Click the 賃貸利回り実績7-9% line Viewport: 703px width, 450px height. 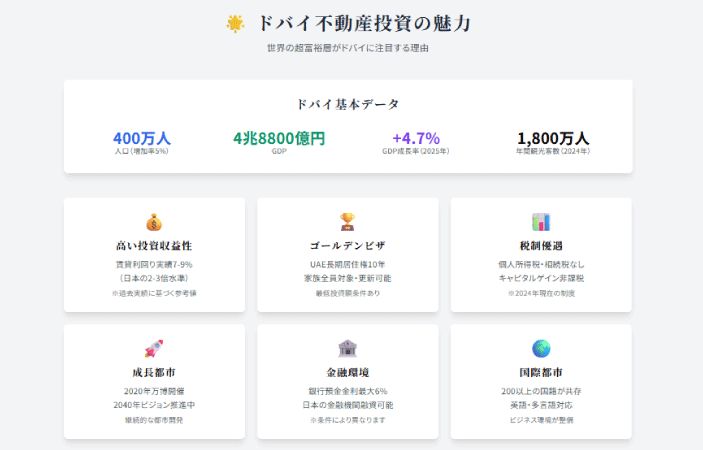click(x=154, y=264)
